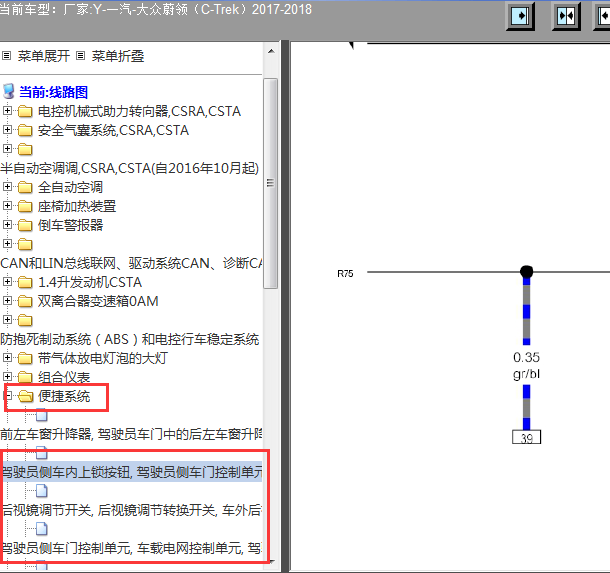Click the connector box labeled 39
This screenshot has height=573, width=610.
tap(526, 437)
